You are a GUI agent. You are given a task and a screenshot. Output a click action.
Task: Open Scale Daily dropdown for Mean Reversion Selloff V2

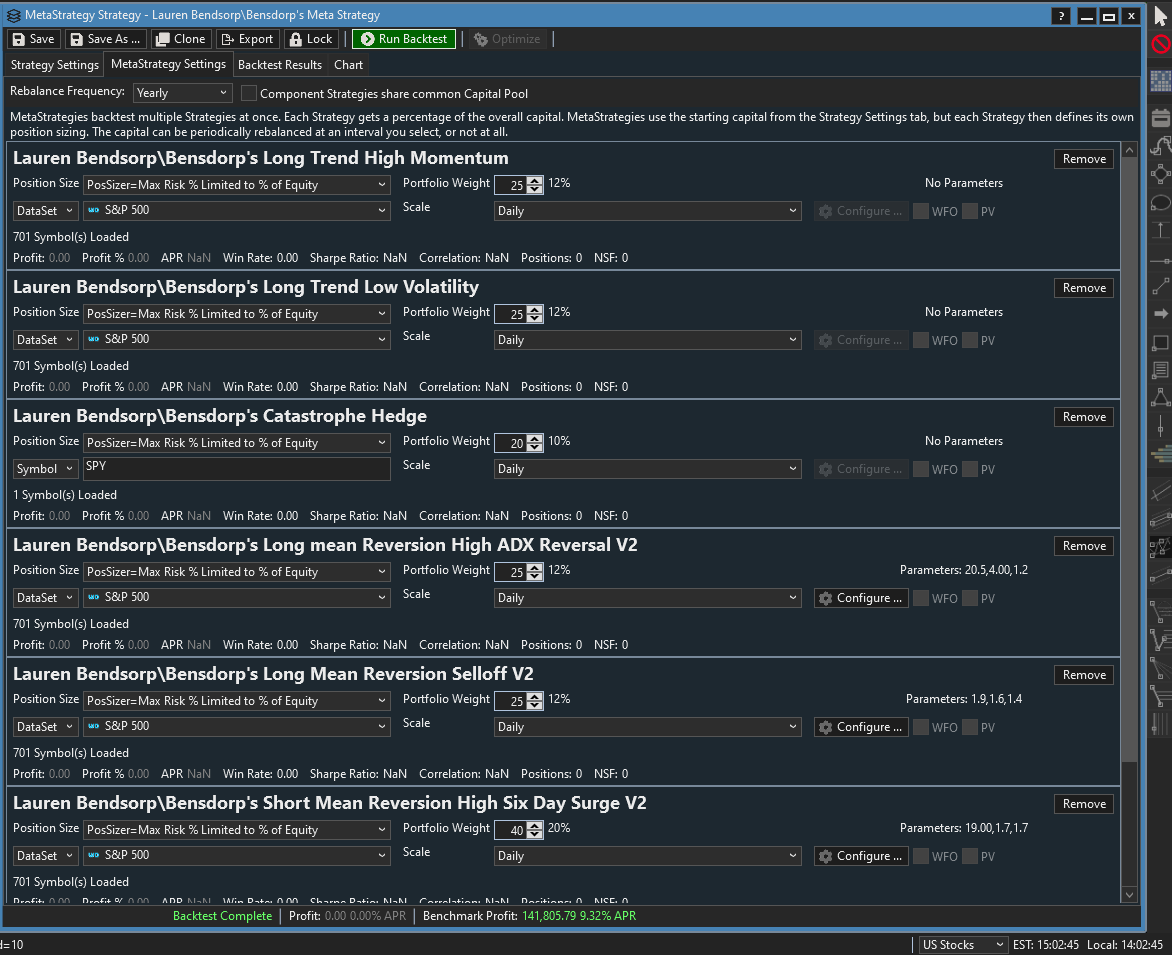pyautogui.click(x=647, y=726)
